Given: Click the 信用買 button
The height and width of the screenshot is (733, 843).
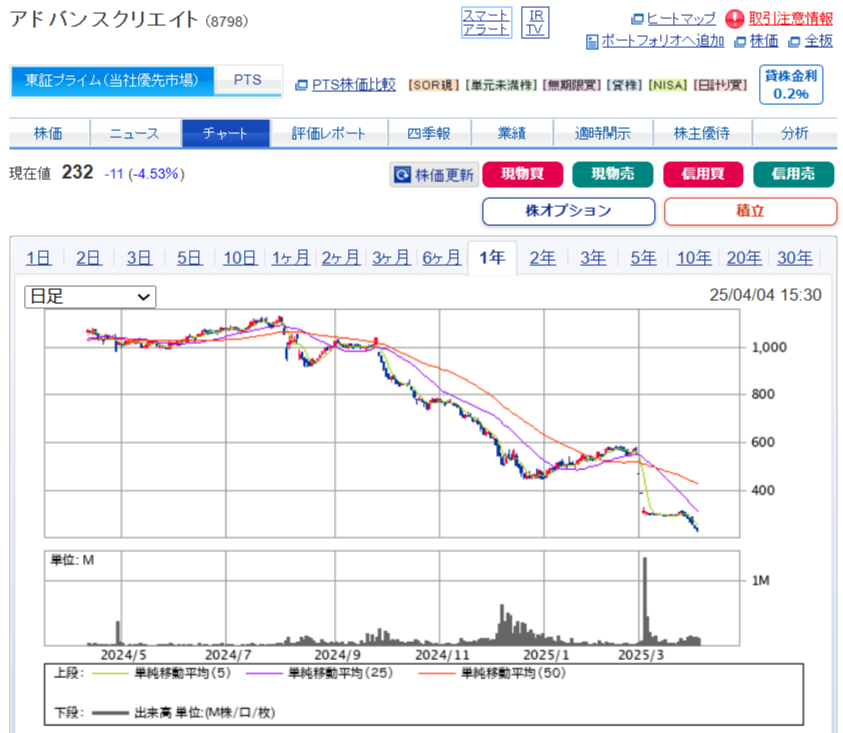Looking at the screenshot, I should (703, 174).
